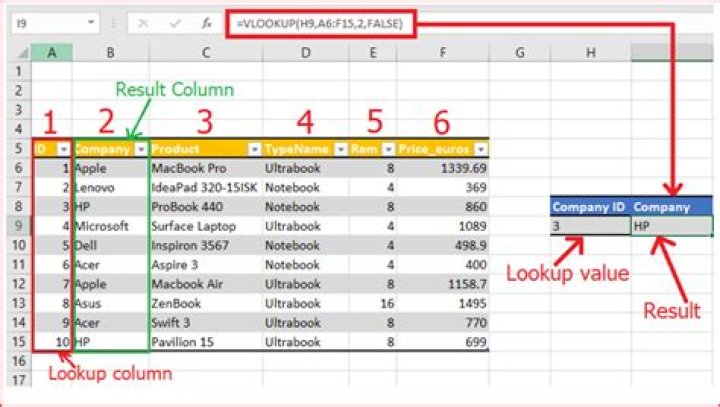Click the Lenovo company cell

pos(111,187)
